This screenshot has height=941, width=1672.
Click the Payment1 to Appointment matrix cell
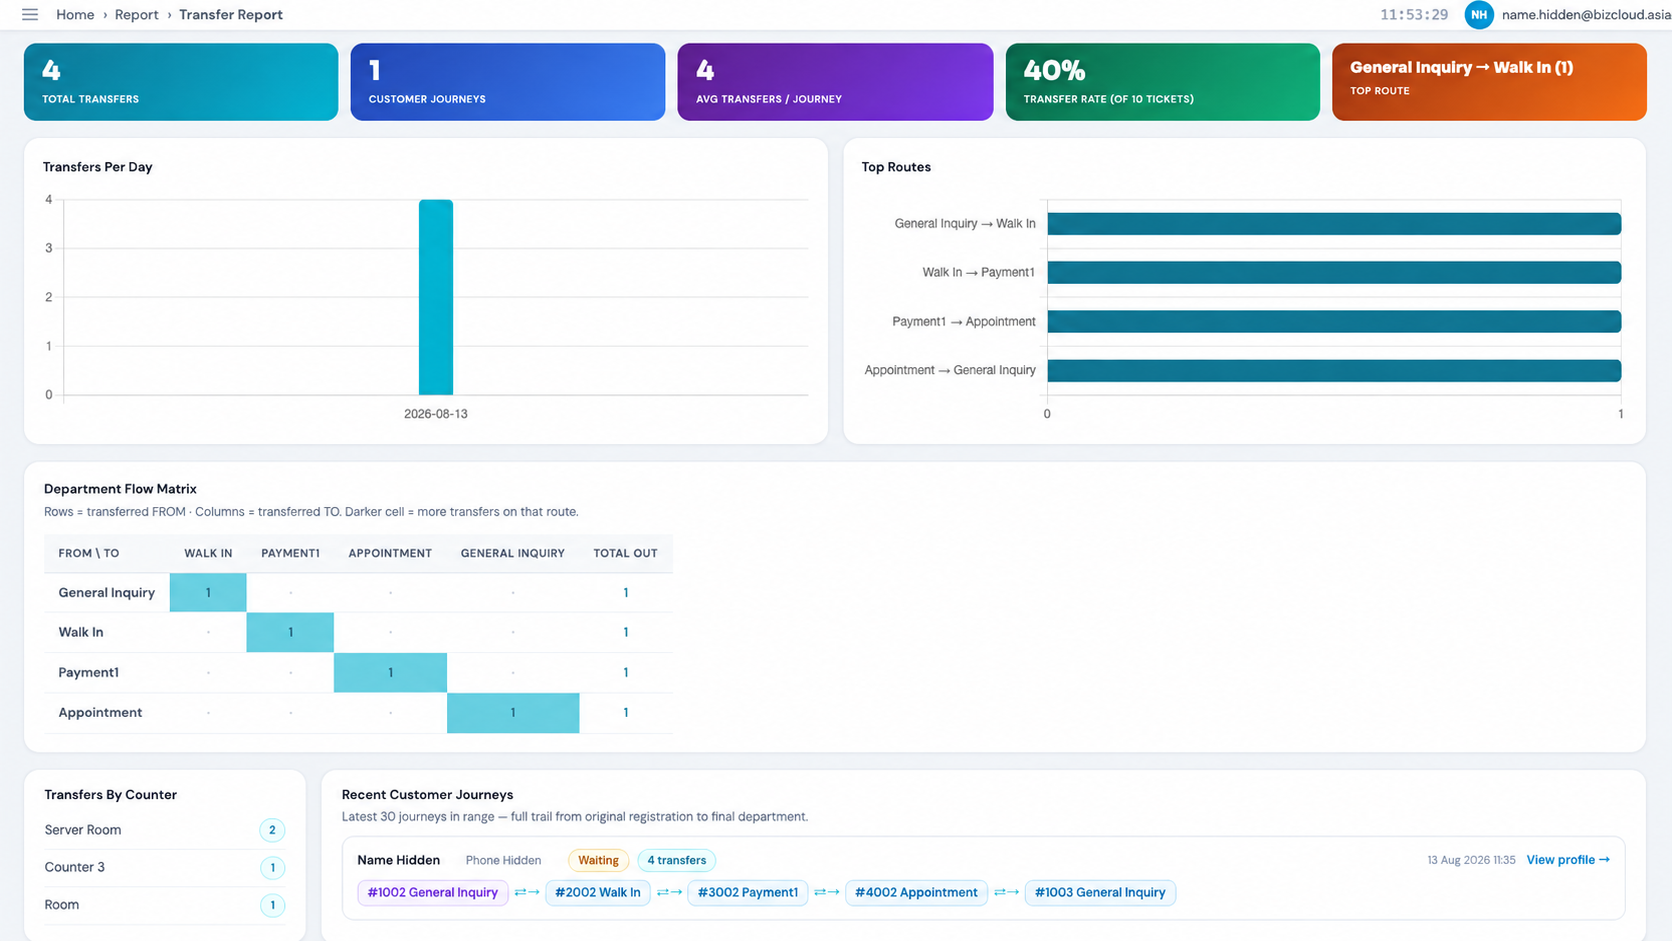click(390, 672)
